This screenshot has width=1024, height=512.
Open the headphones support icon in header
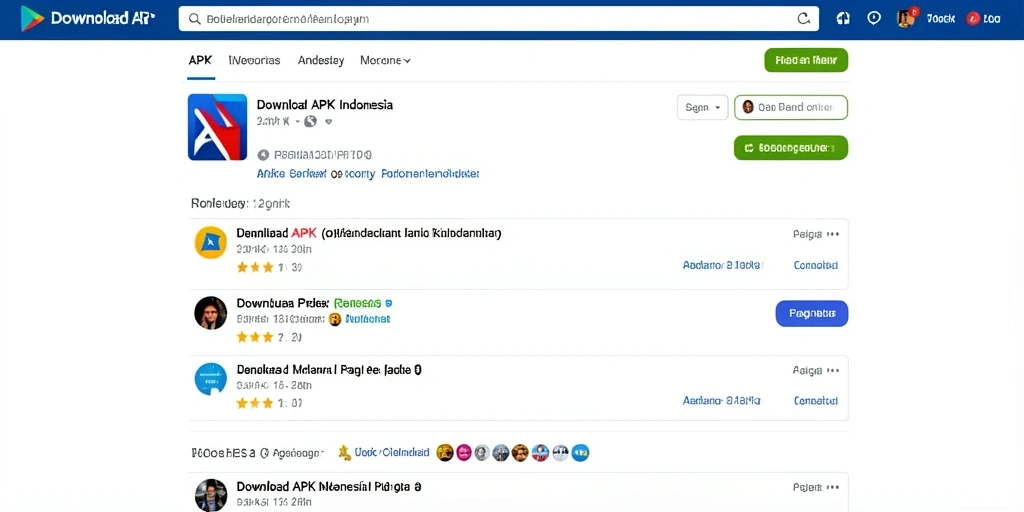click(843, 19)
